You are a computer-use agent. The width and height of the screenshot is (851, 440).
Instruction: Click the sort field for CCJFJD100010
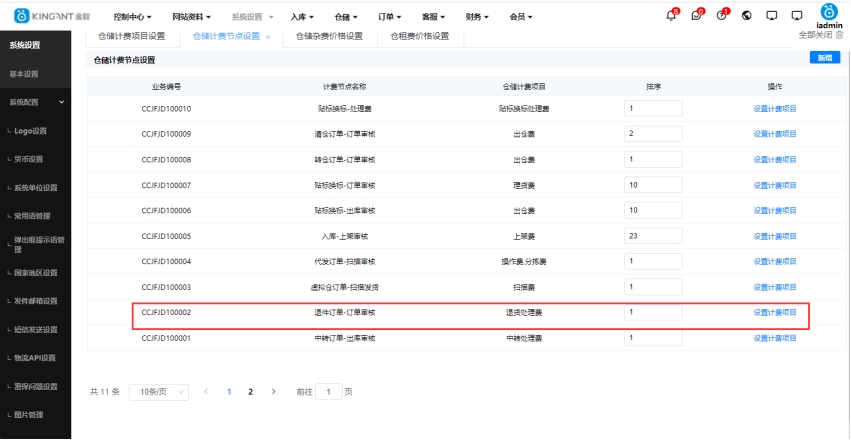pyautogui.click(x=653, y=109)
